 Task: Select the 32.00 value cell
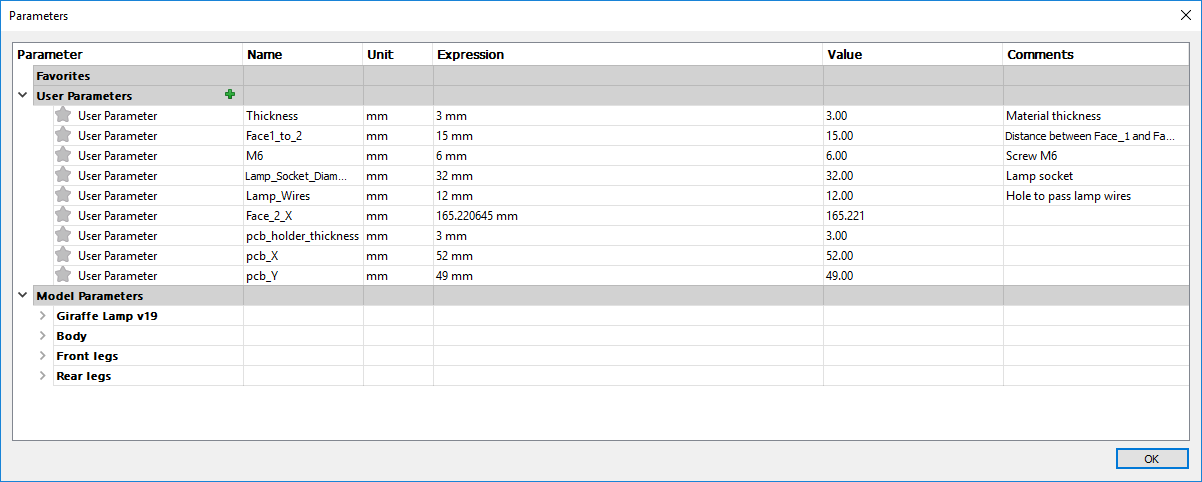pos(913,176)
